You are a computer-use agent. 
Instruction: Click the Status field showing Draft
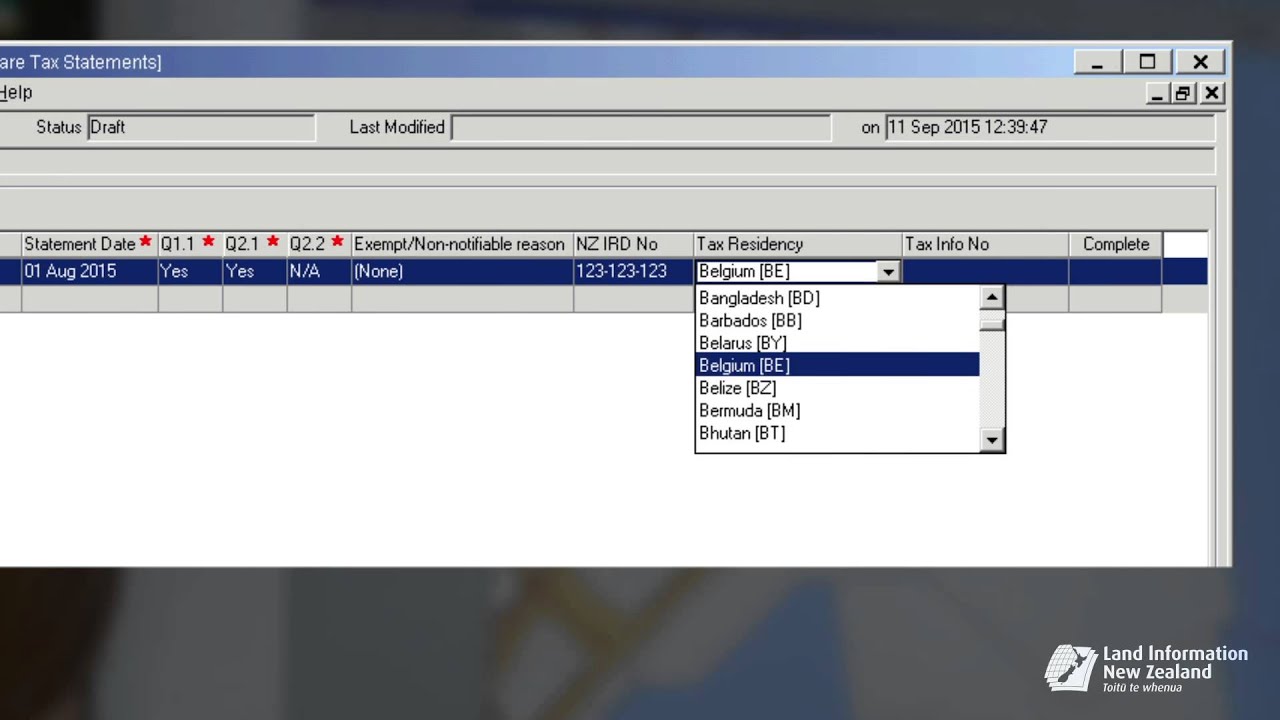201,127
